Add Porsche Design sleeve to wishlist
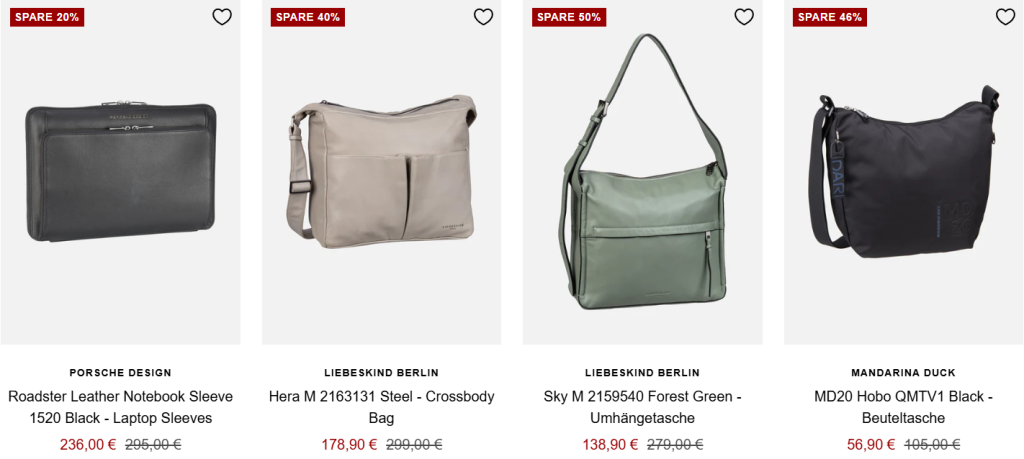This screenshot has width=1024, height=459. tap(222, 17)
